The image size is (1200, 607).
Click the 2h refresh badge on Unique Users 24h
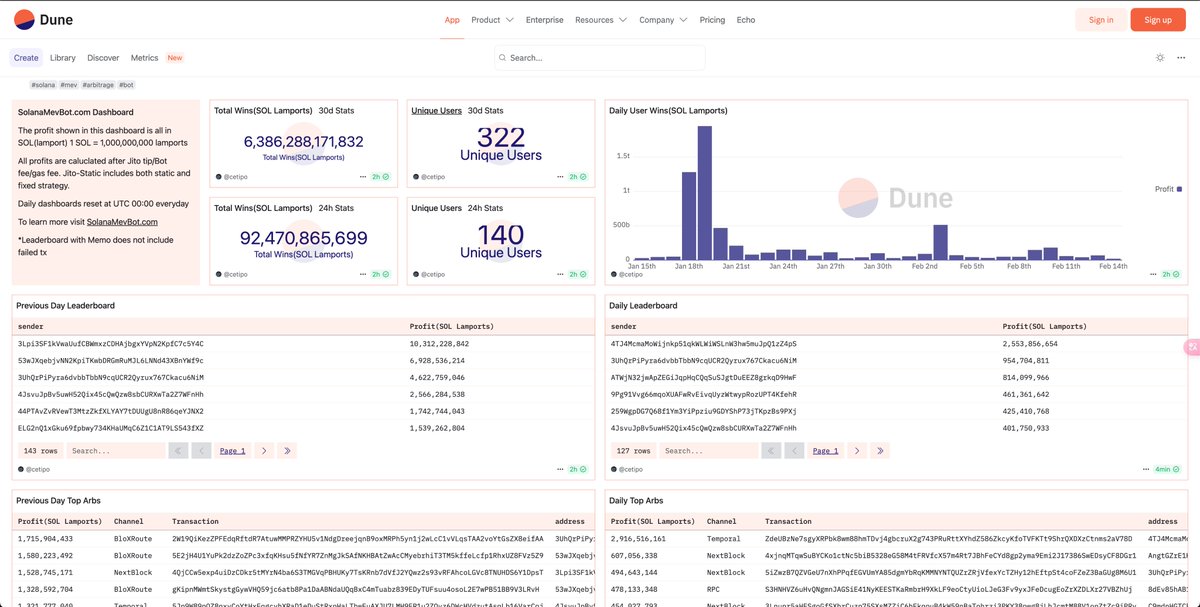[578, 274]
